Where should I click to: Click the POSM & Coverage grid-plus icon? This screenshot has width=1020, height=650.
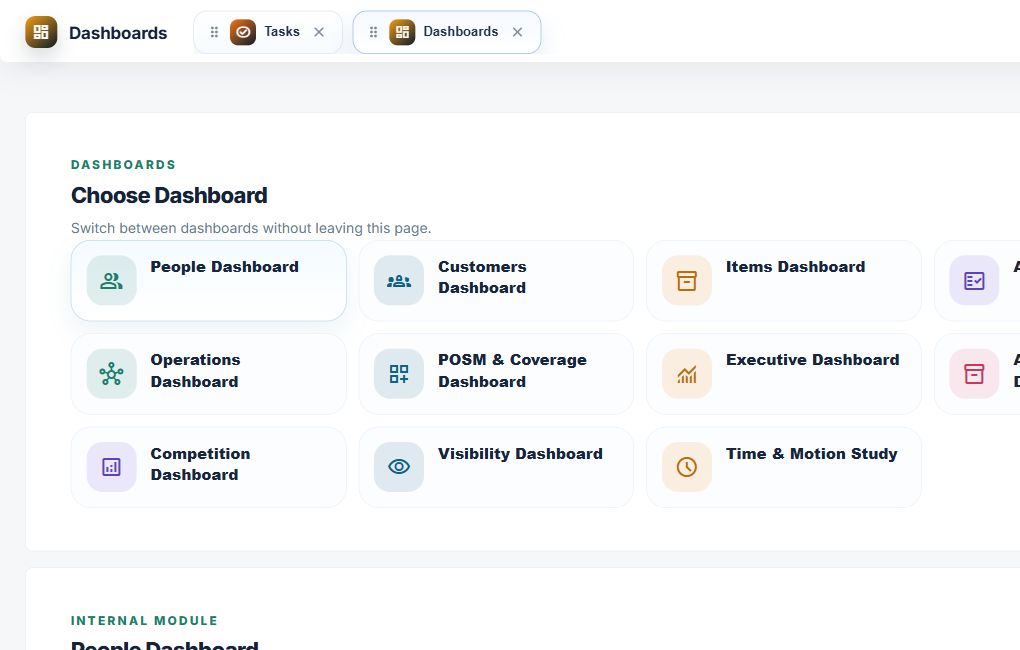399,373
